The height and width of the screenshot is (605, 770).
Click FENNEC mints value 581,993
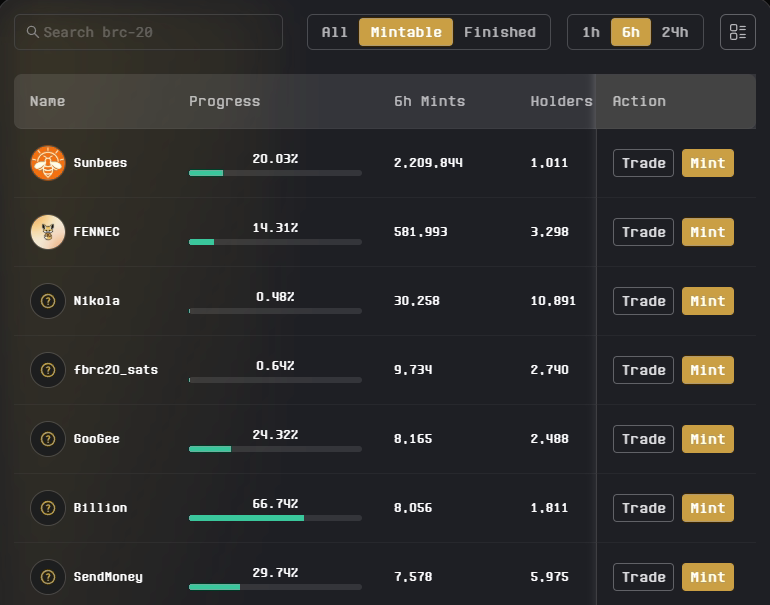pyautogui.click(x=420, y=232)
